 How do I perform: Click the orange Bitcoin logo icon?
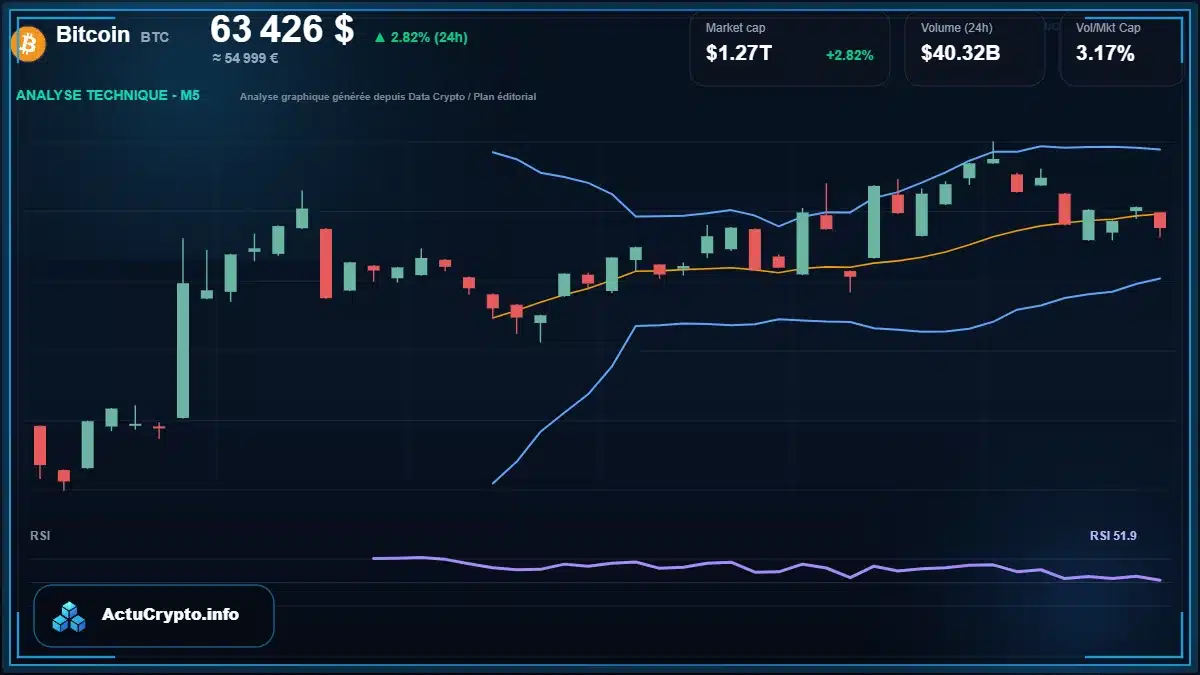26,43
